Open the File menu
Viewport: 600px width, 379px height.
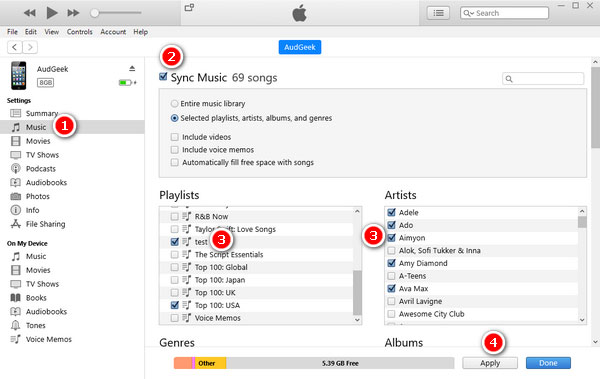[12, 32]
